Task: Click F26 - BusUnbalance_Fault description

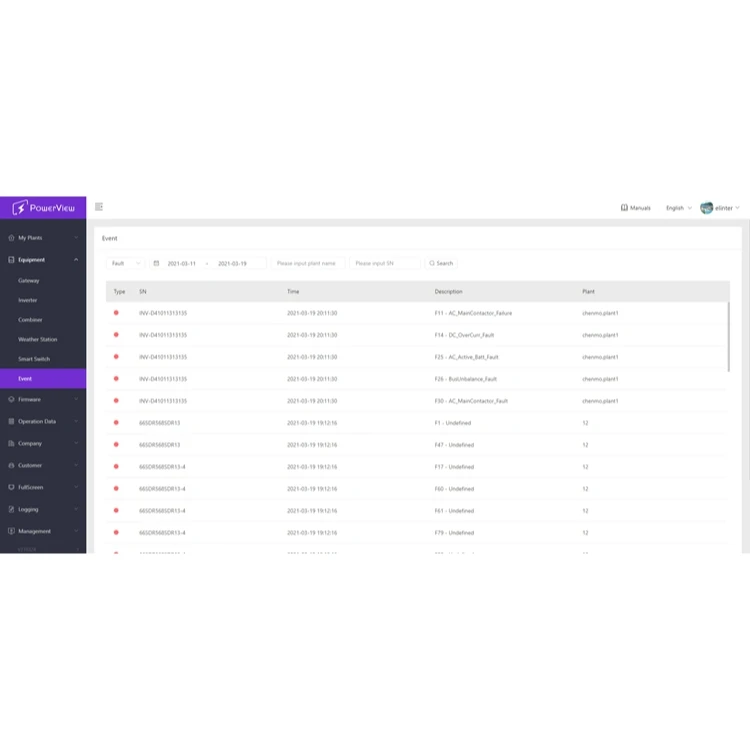Action: [x=465, y=379]
